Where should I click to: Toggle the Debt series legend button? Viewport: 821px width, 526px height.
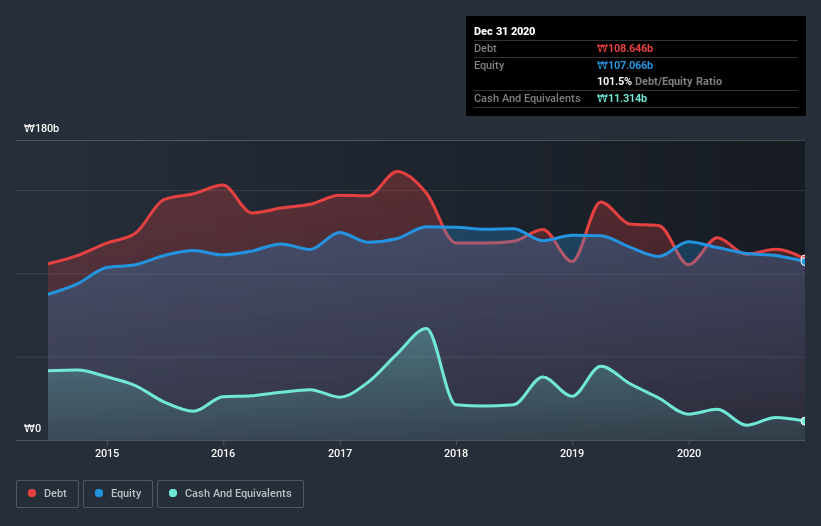point(48,494)
